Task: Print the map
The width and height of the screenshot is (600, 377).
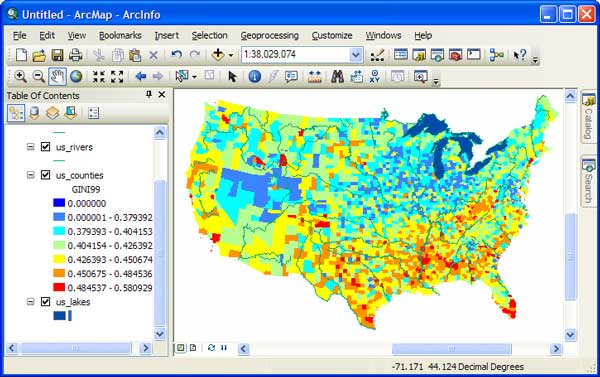Action: click(x=75, y=55)
